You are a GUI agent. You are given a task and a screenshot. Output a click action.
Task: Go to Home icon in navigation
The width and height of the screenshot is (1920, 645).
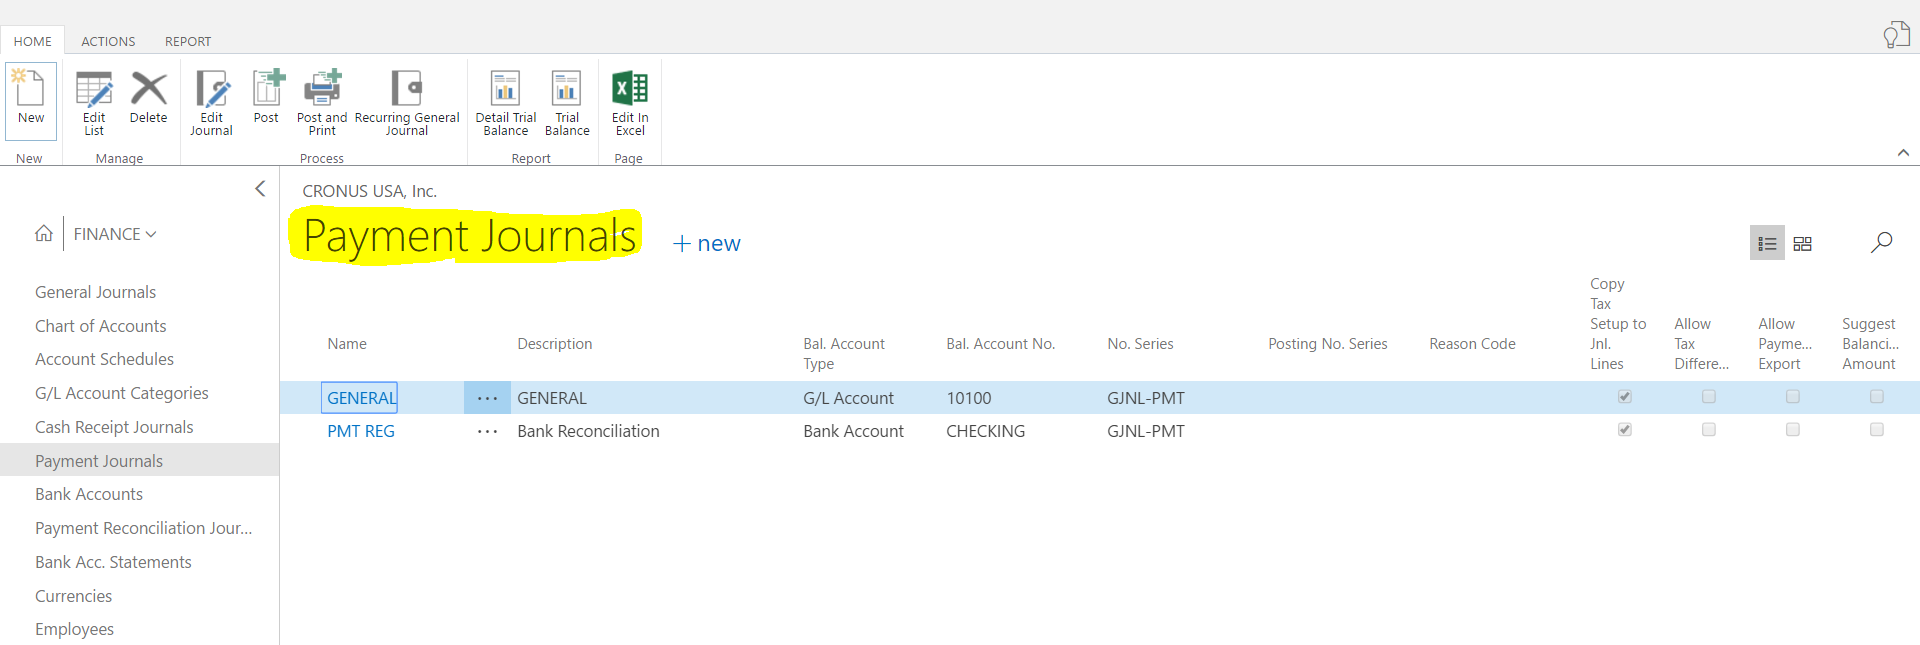[x=44, y=233]
